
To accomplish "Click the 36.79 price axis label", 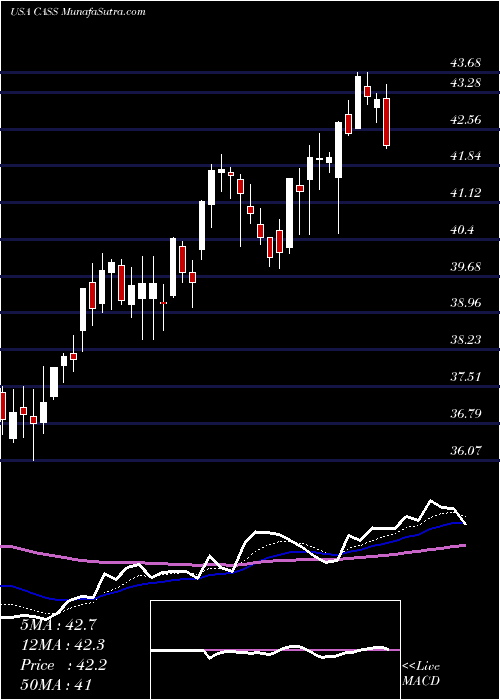I will point(466,414).
